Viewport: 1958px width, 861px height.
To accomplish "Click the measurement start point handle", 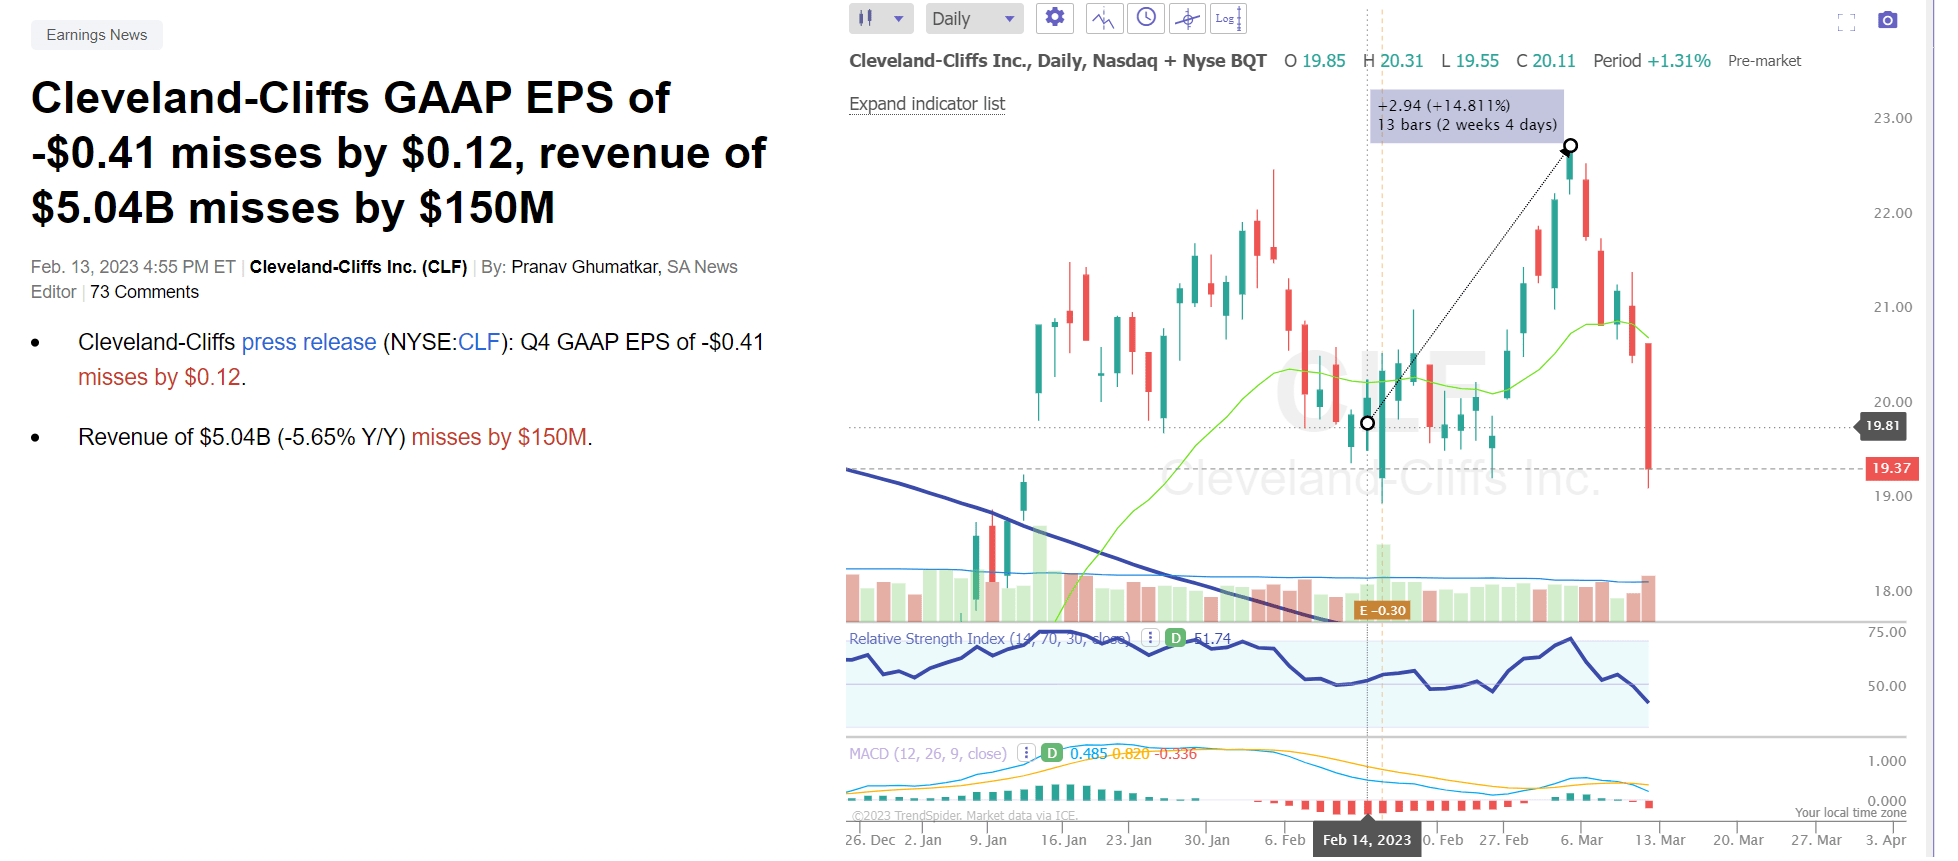I will [1367, 423].
